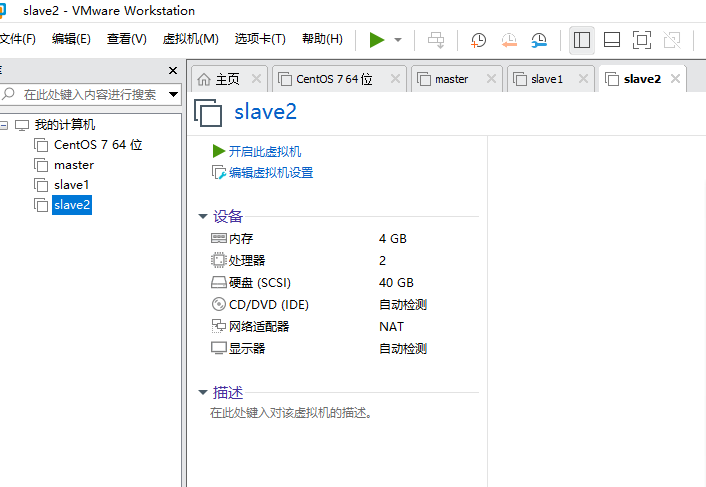
Task: Open the 帮助(H) menu
Action: 322,39
